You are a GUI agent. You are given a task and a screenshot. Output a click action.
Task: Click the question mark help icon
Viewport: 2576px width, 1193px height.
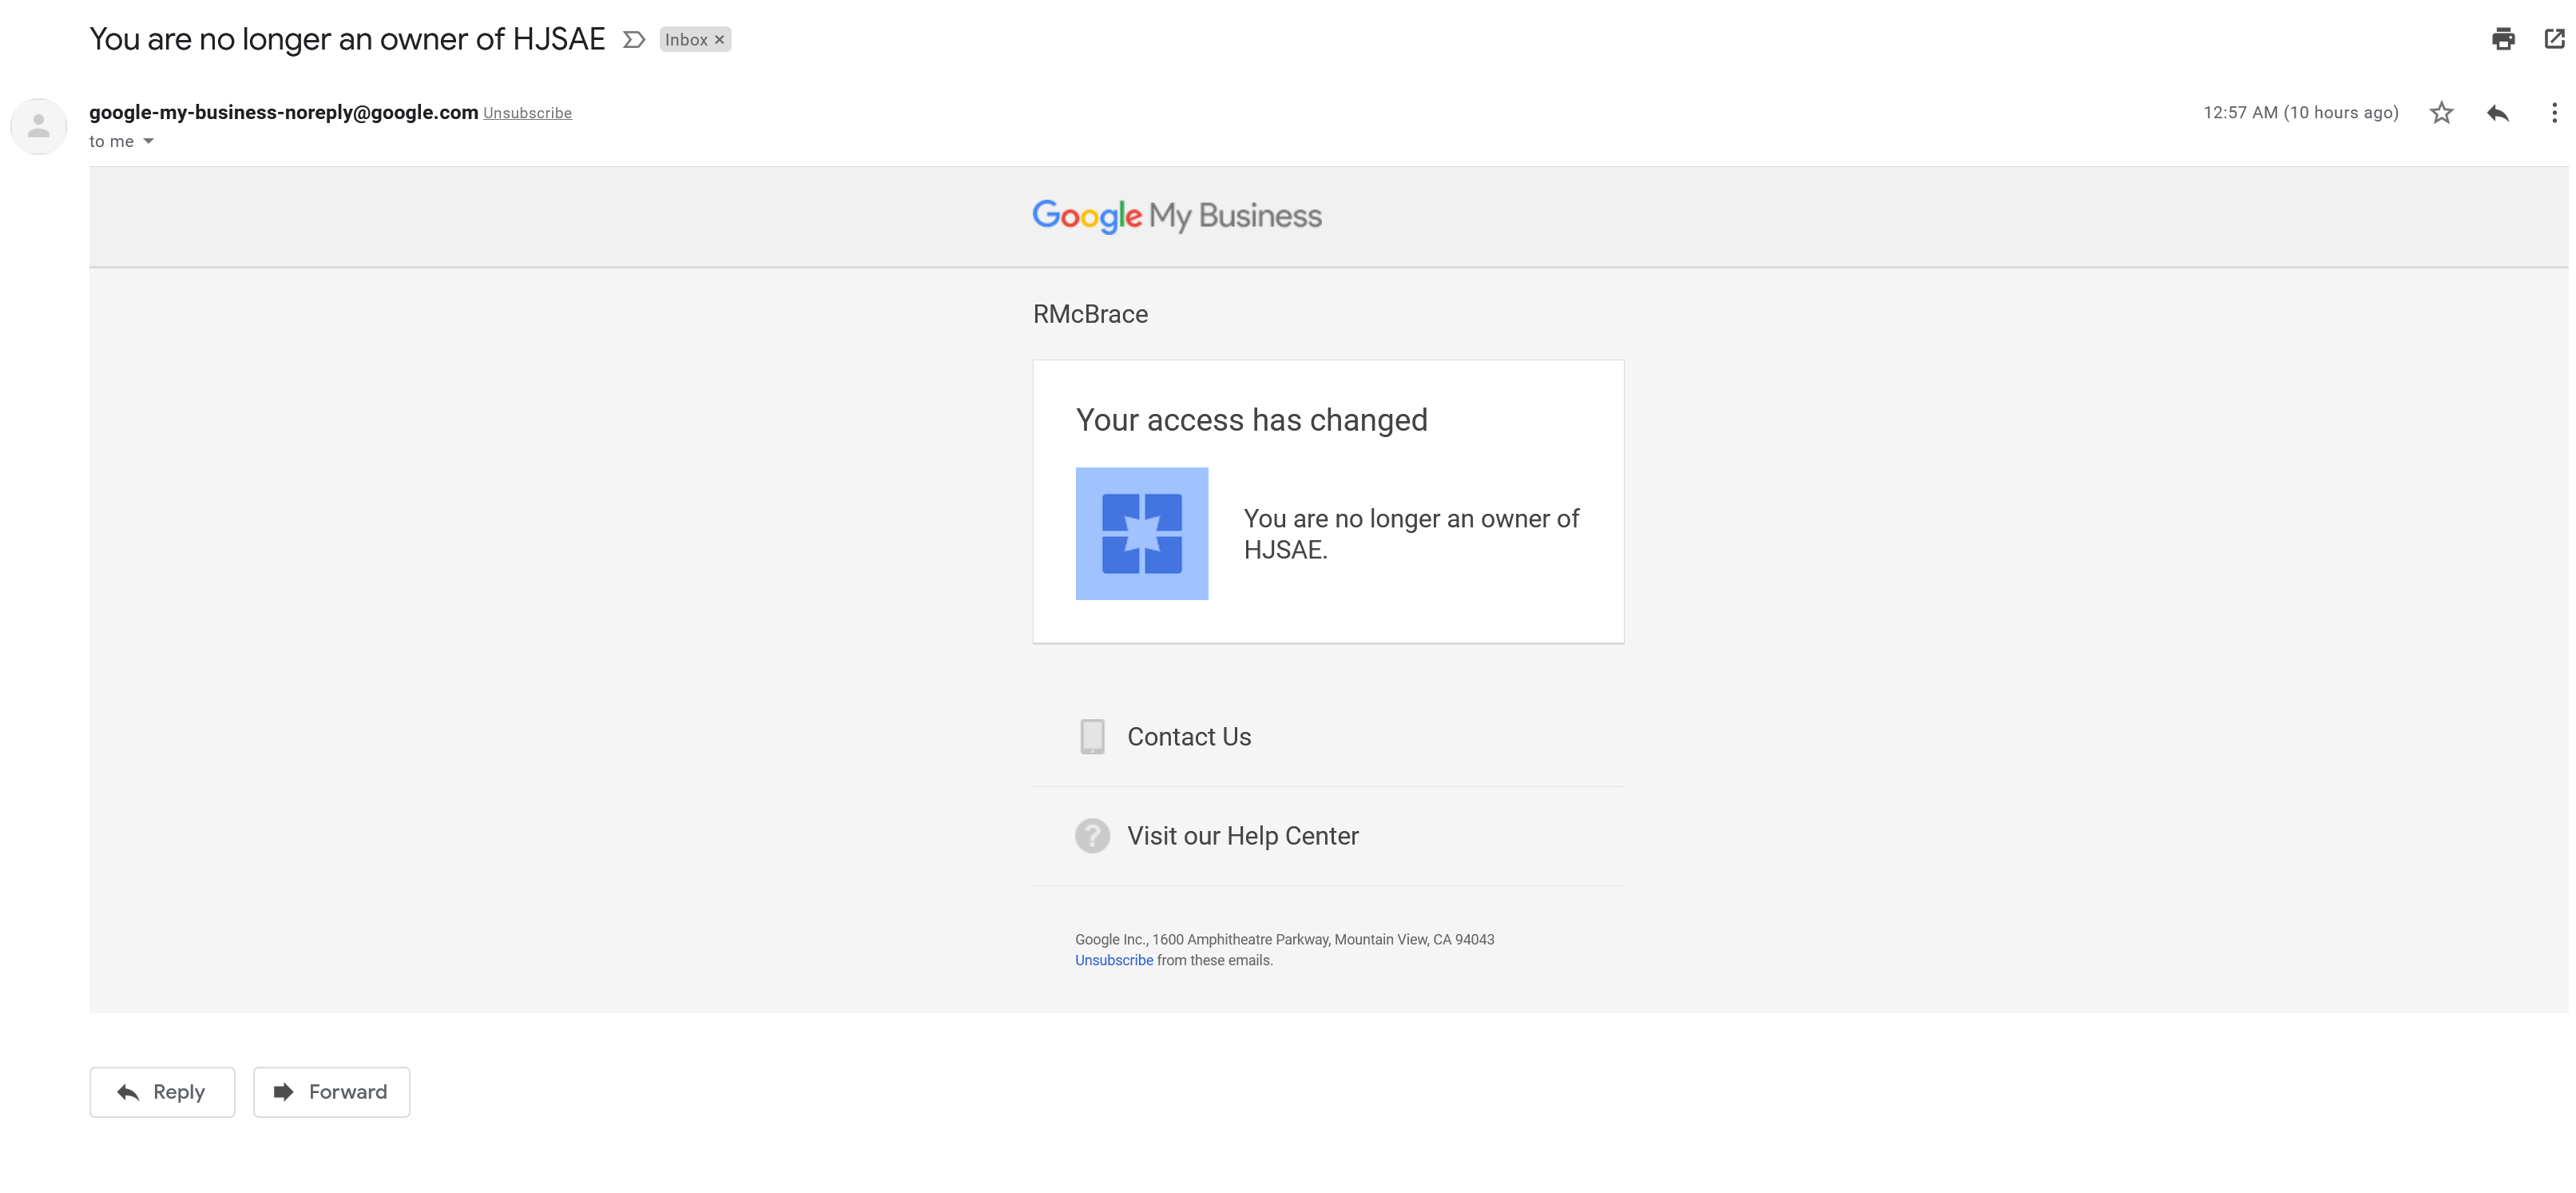1091,836
